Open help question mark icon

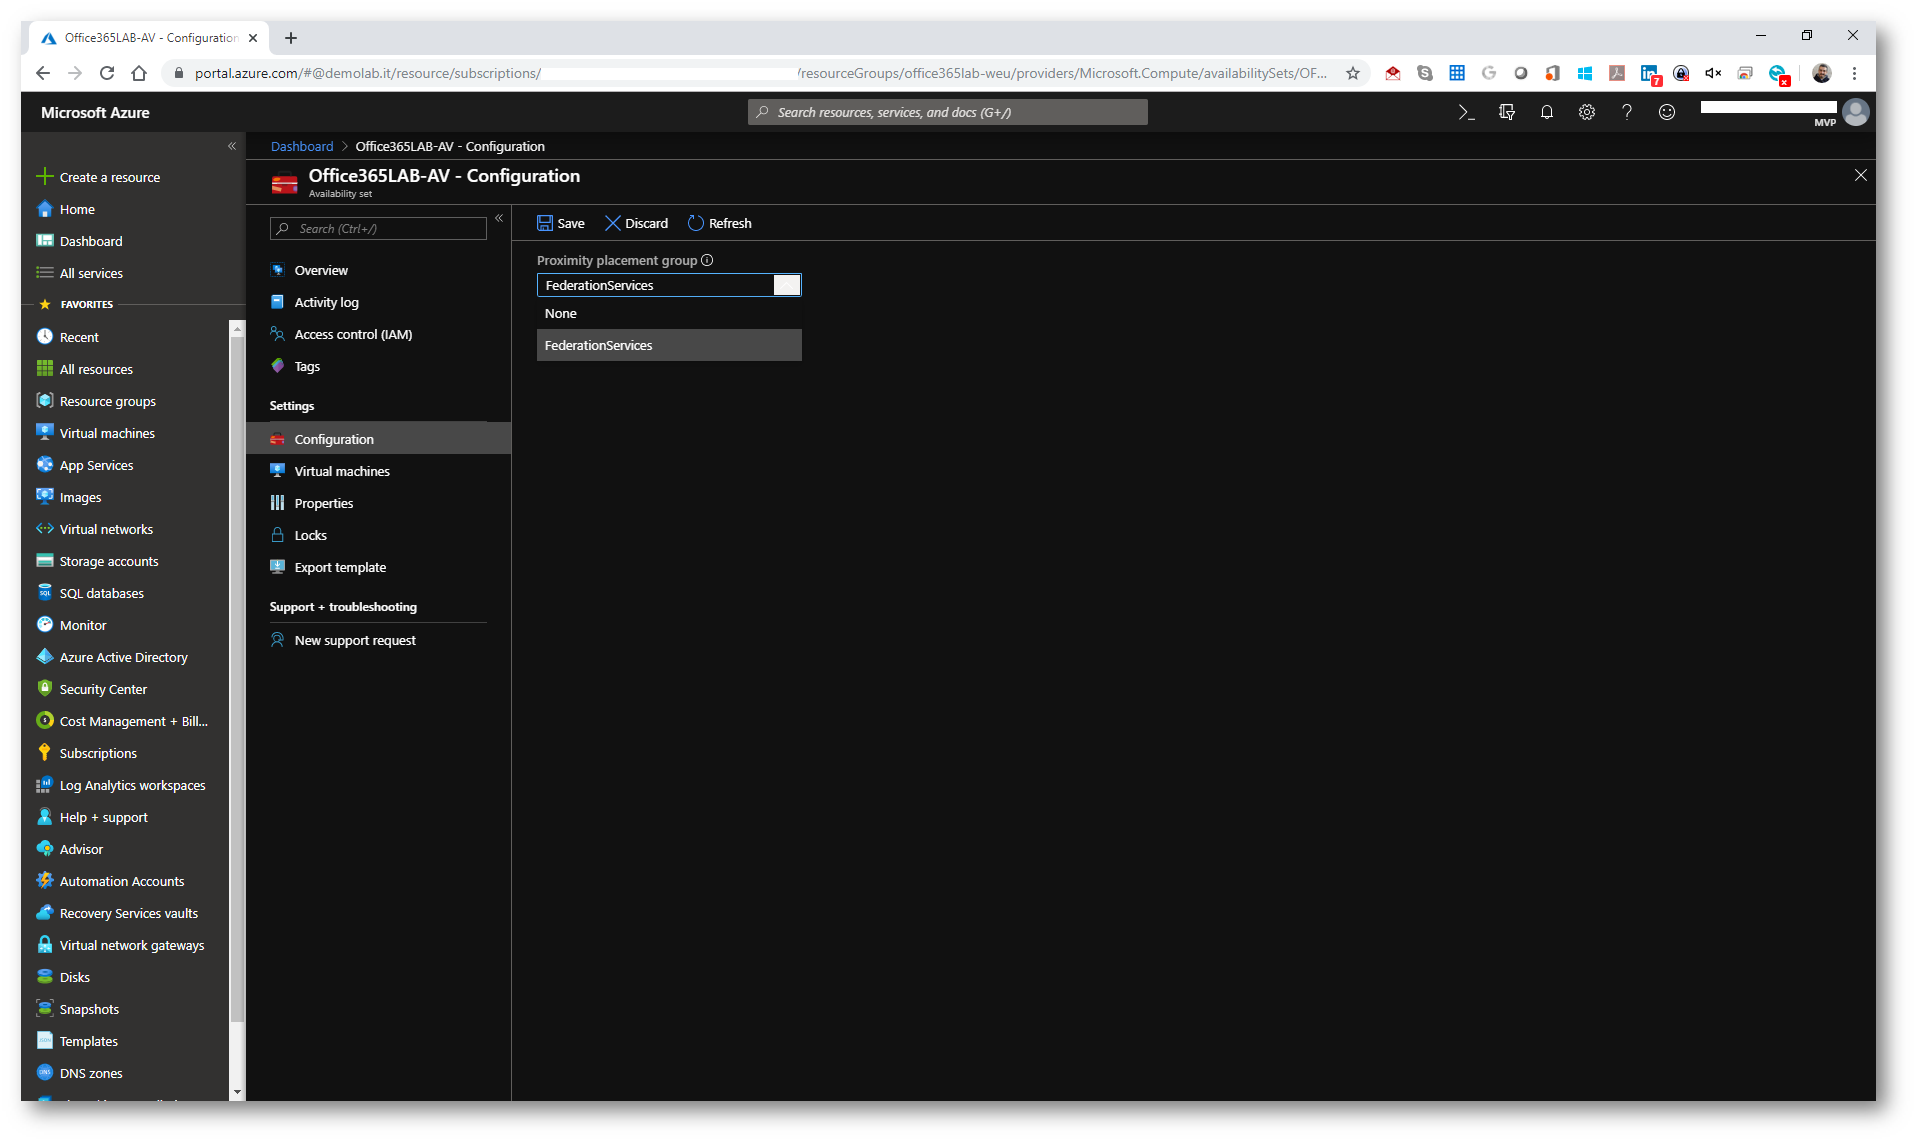point(1627,113)
